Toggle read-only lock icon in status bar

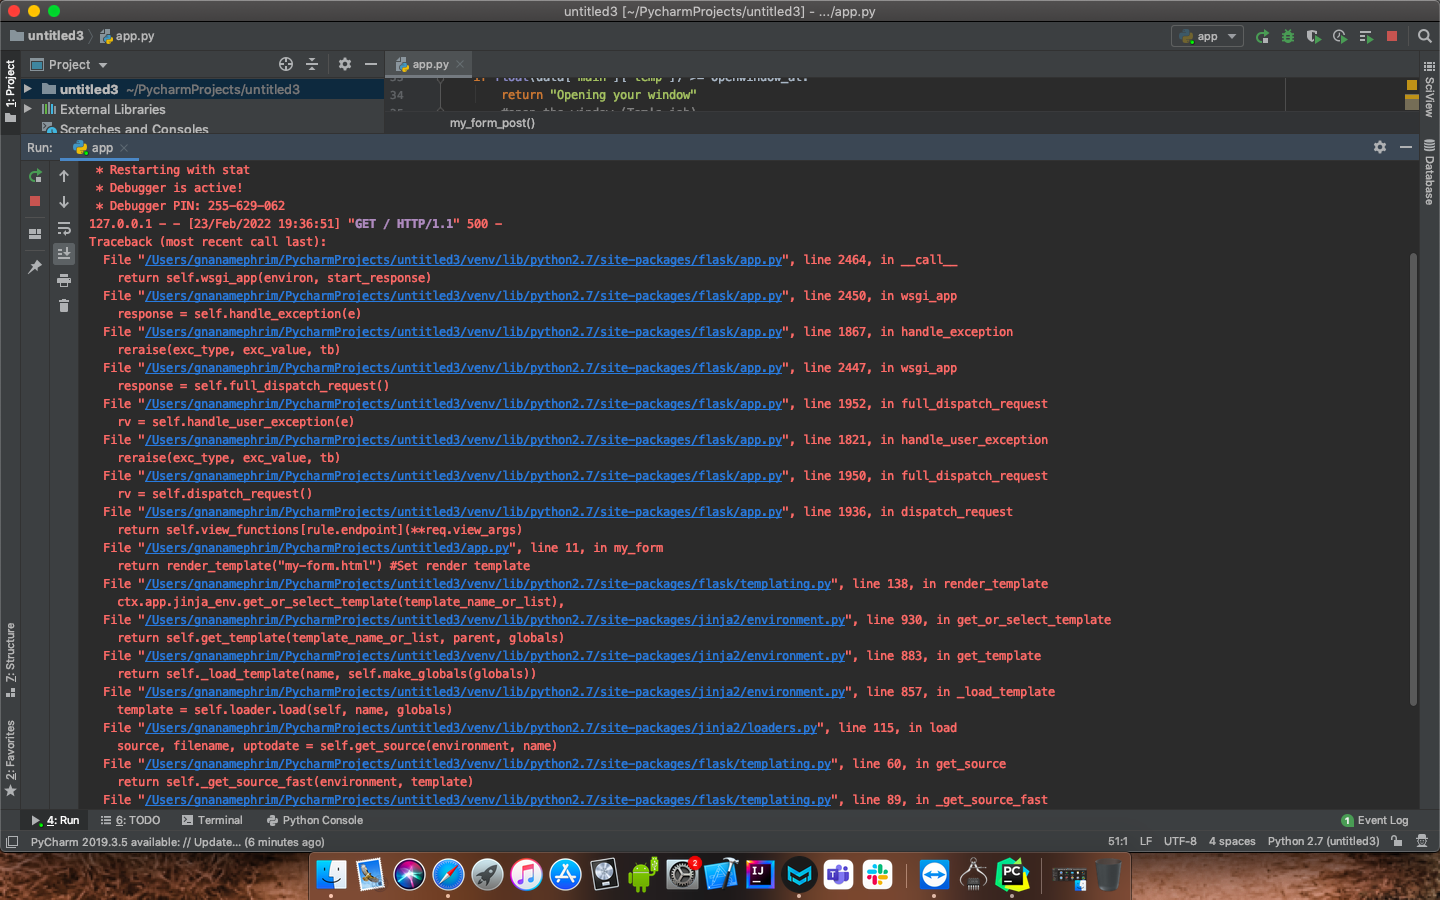[x=1397, y=842]
